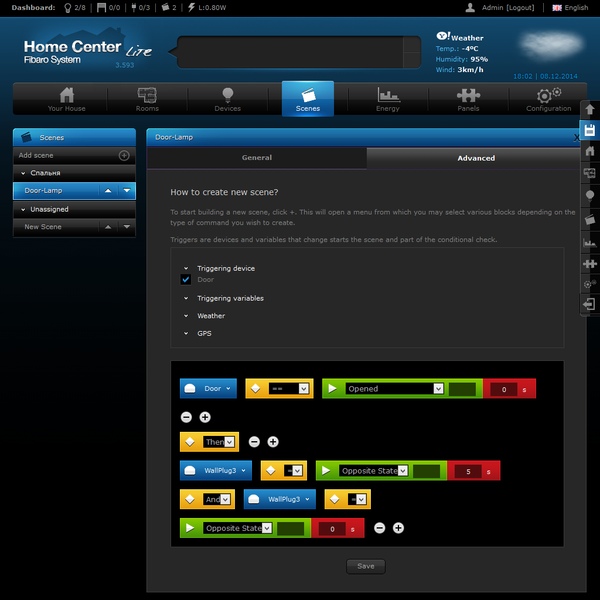Open the Opened state dropdown

coord(395,389)
